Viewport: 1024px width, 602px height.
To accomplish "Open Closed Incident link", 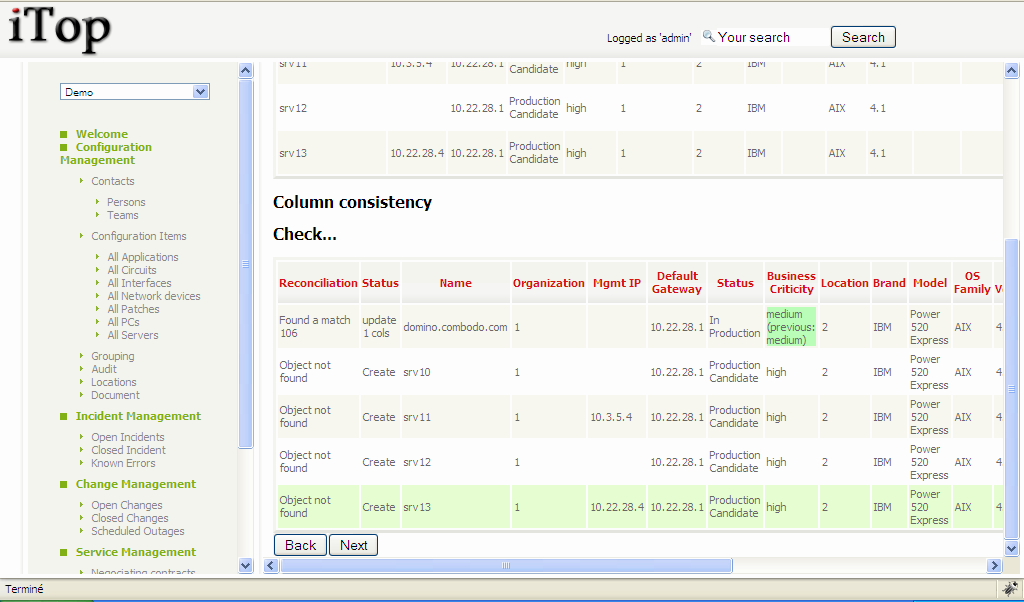I will [128, 450].
